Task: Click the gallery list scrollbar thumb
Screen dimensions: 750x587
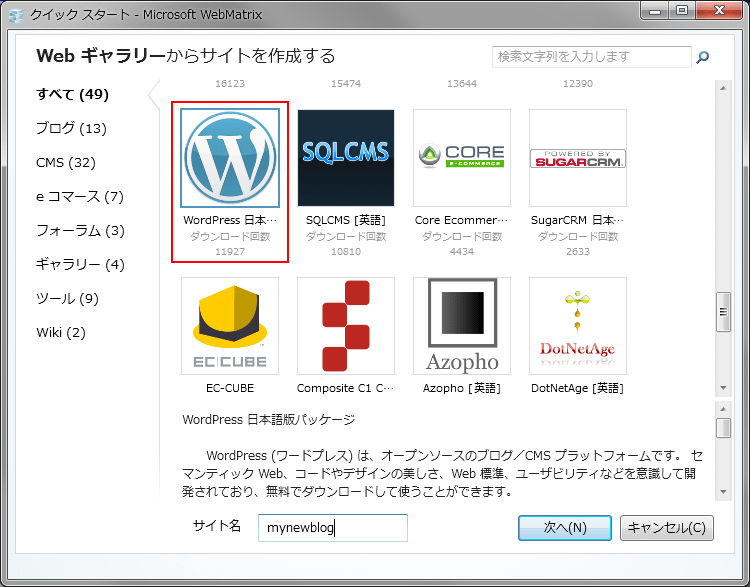Action: 723,312
